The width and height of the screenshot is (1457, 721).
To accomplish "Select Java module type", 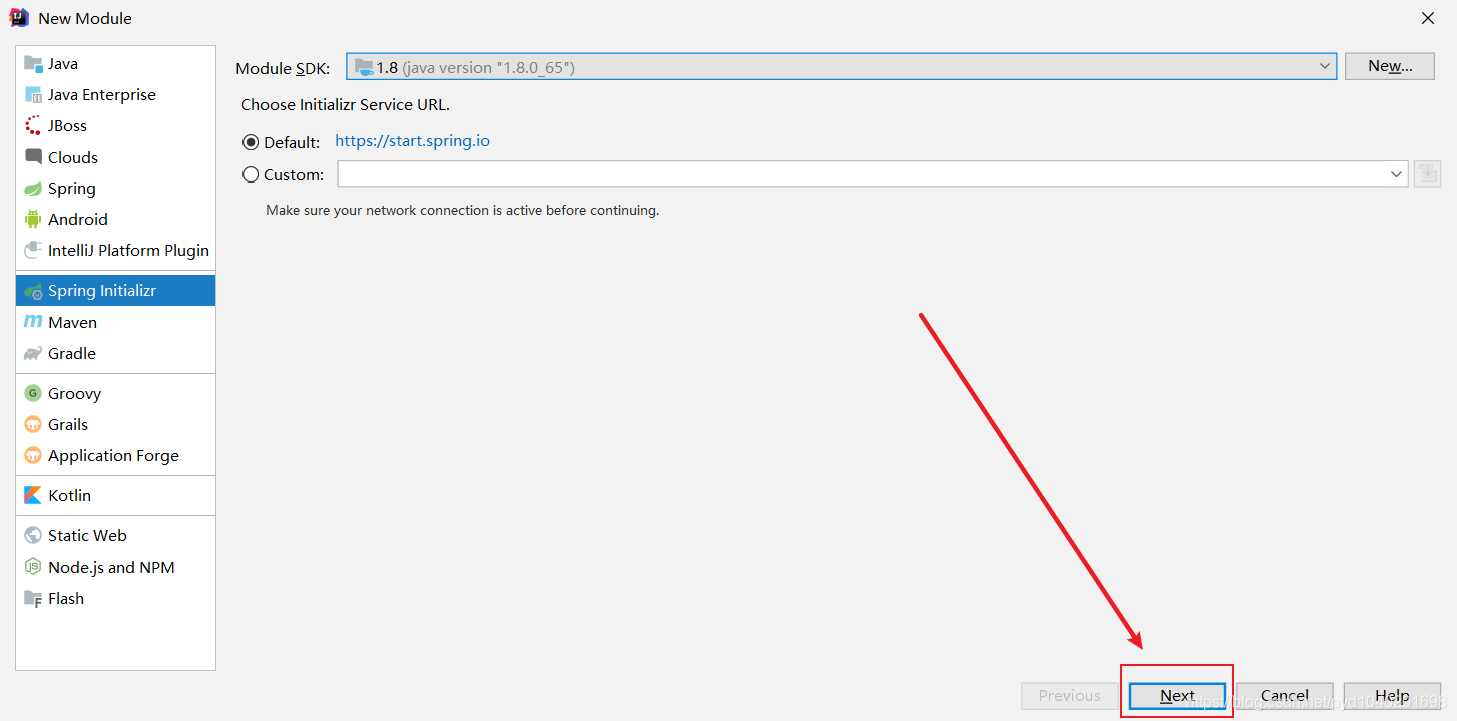I will click(x=116, y=64).
